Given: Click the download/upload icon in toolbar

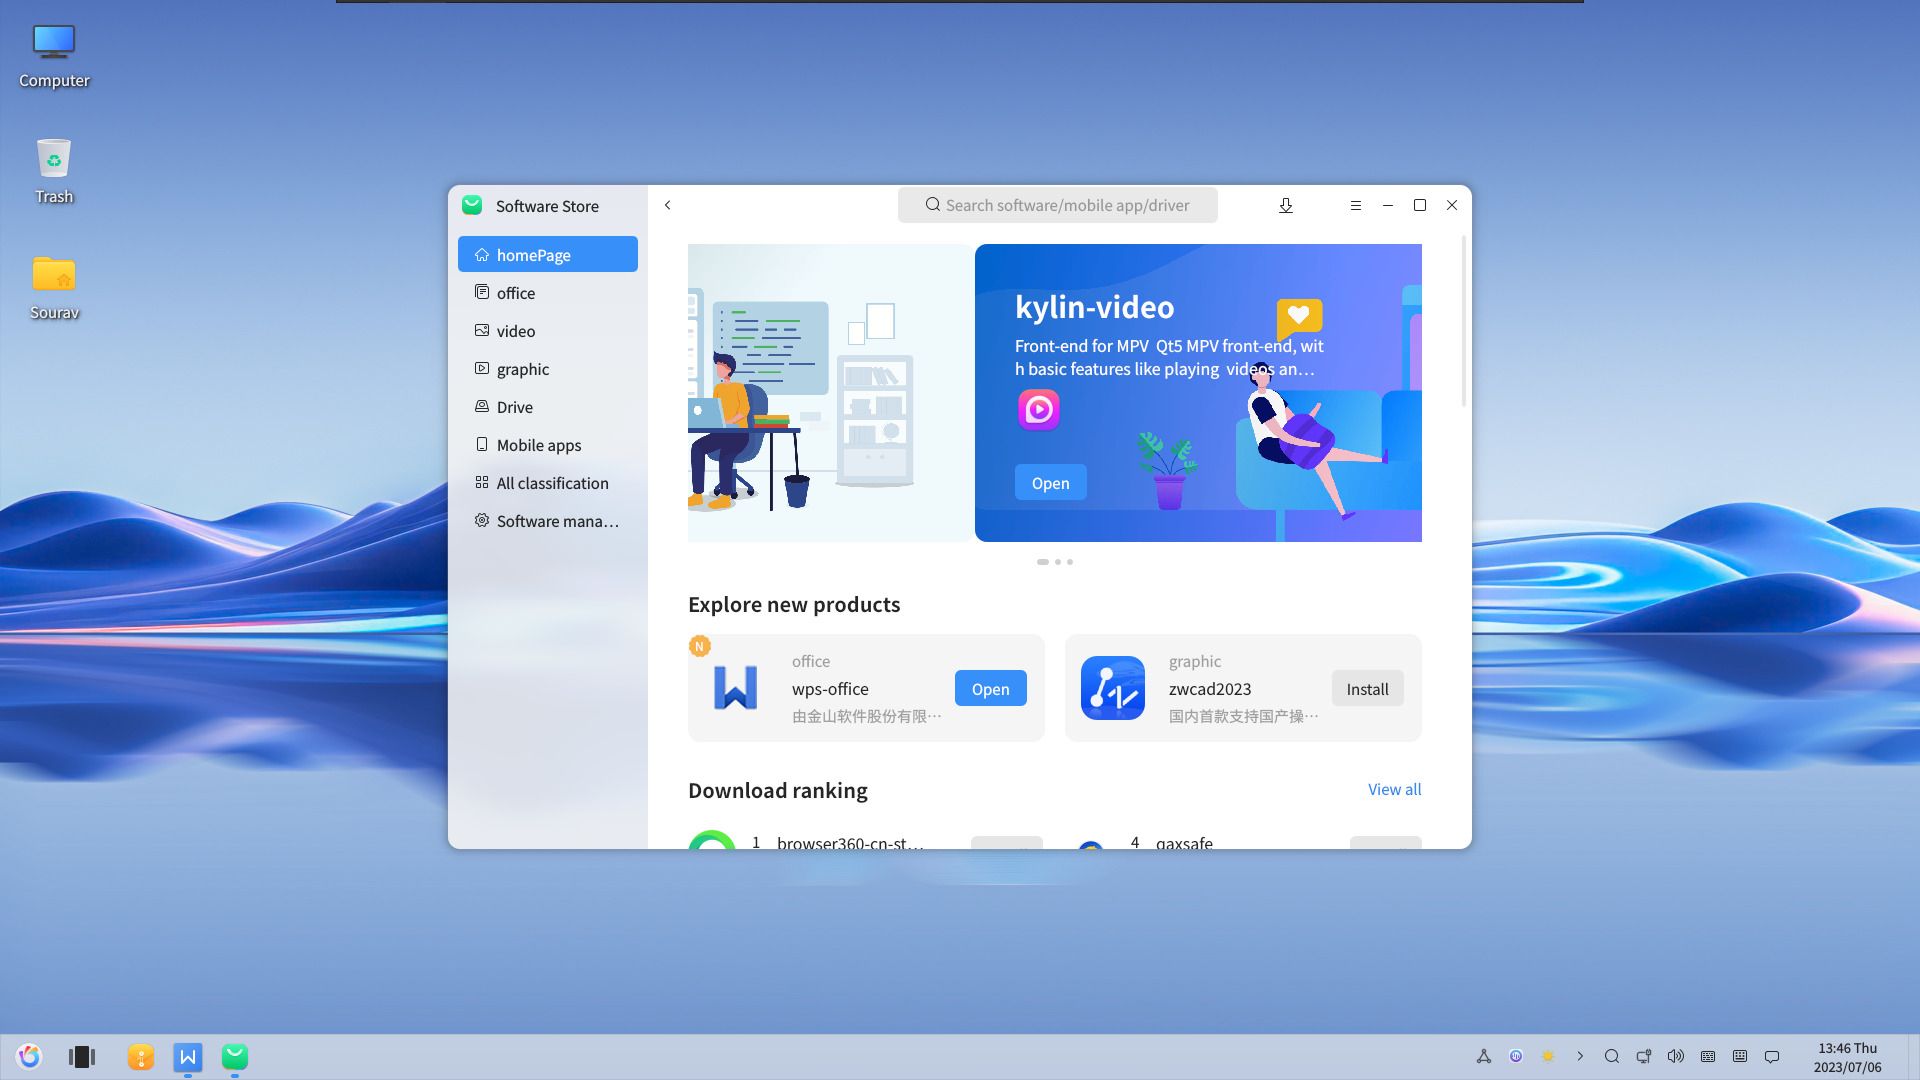Looking at the screenshot, I should tap(1286, 206).
